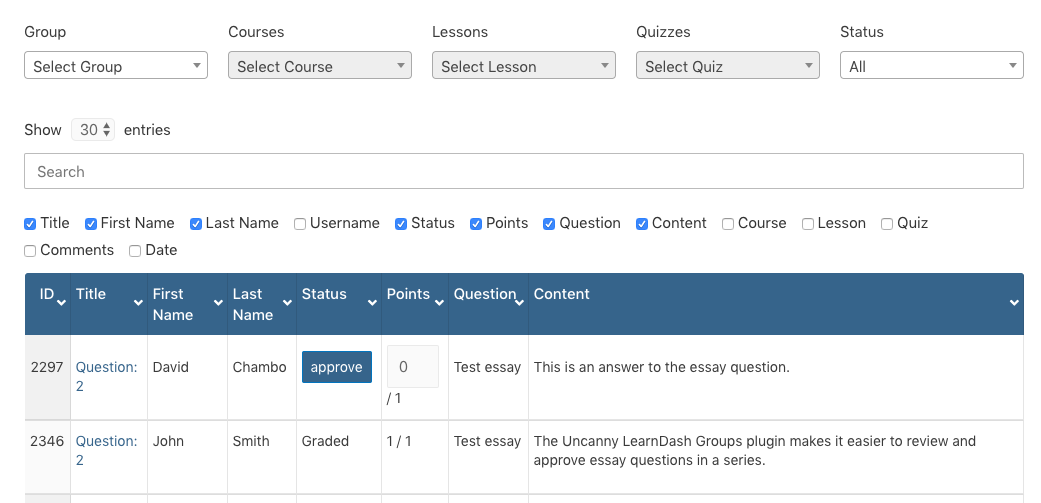Click the Content column sort chevron
Screen dimensions: 1041x503
[x=1014, y=302]
